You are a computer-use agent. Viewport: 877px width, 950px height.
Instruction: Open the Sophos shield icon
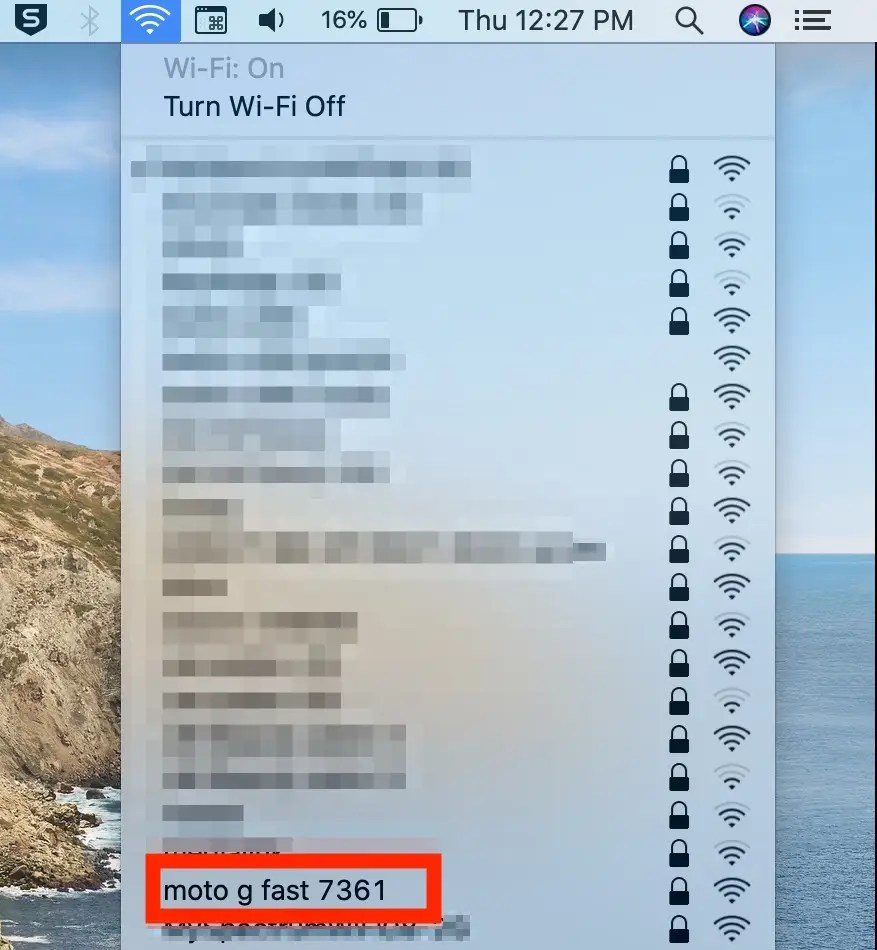pos(30,21)
